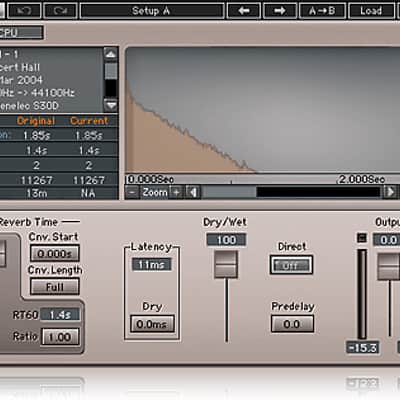Click the RT60 1.4s value
This screenshot has width=400, height=400.
click(x=60, y=315)
